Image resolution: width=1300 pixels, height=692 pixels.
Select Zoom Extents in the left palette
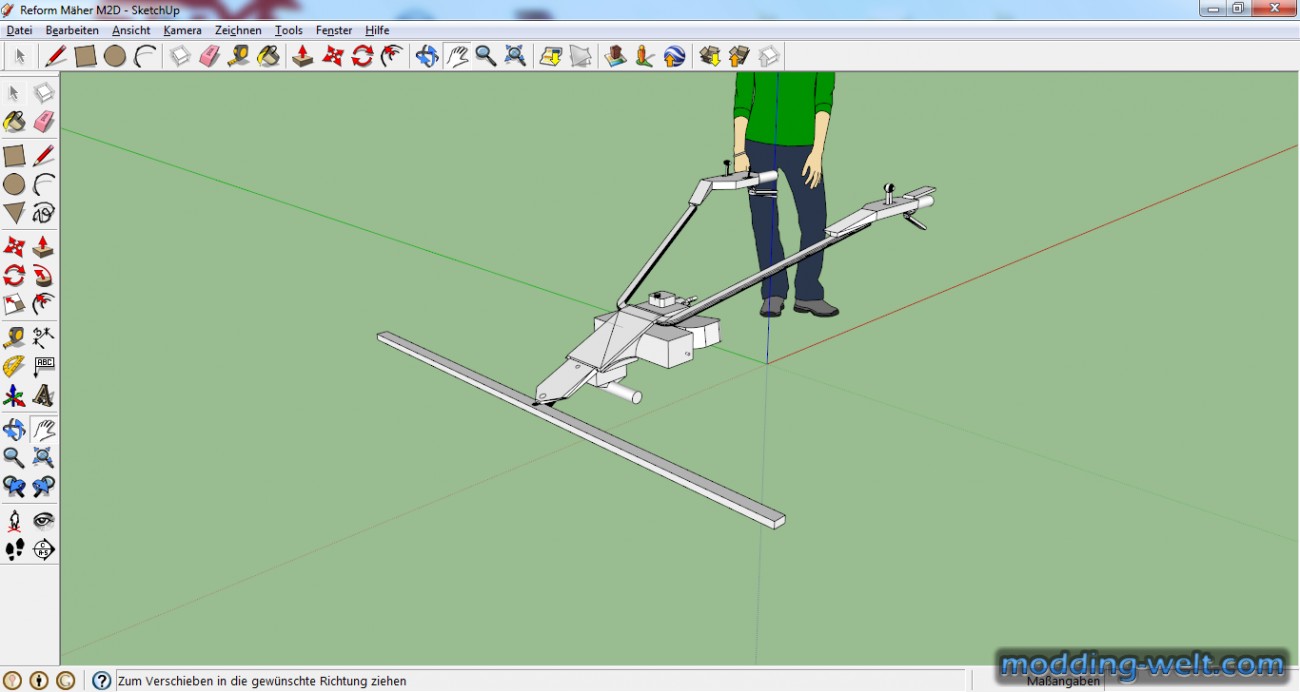click(43, 458)
